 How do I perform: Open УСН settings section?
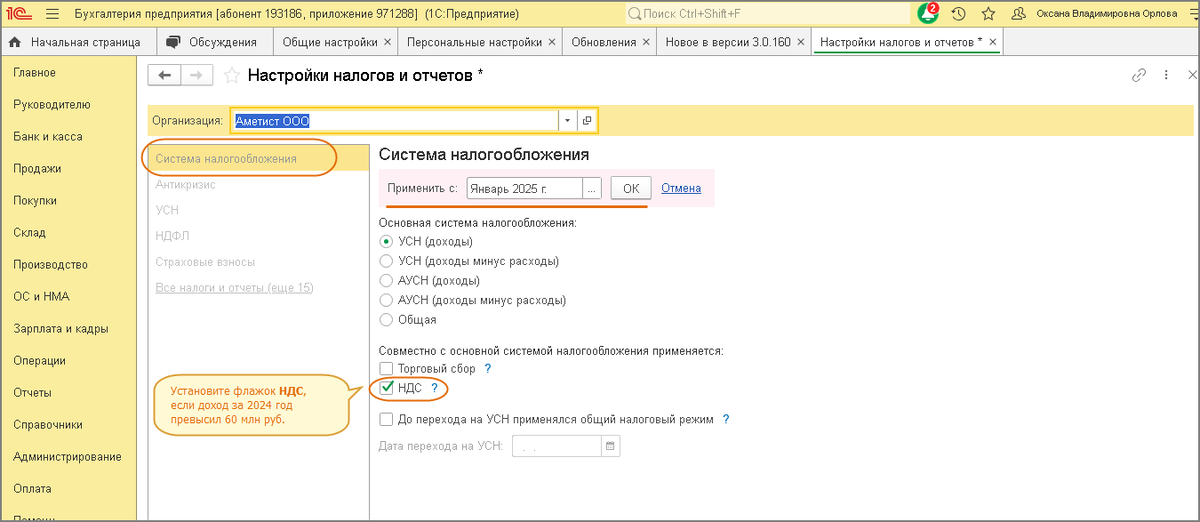click(x=167, y=210)
